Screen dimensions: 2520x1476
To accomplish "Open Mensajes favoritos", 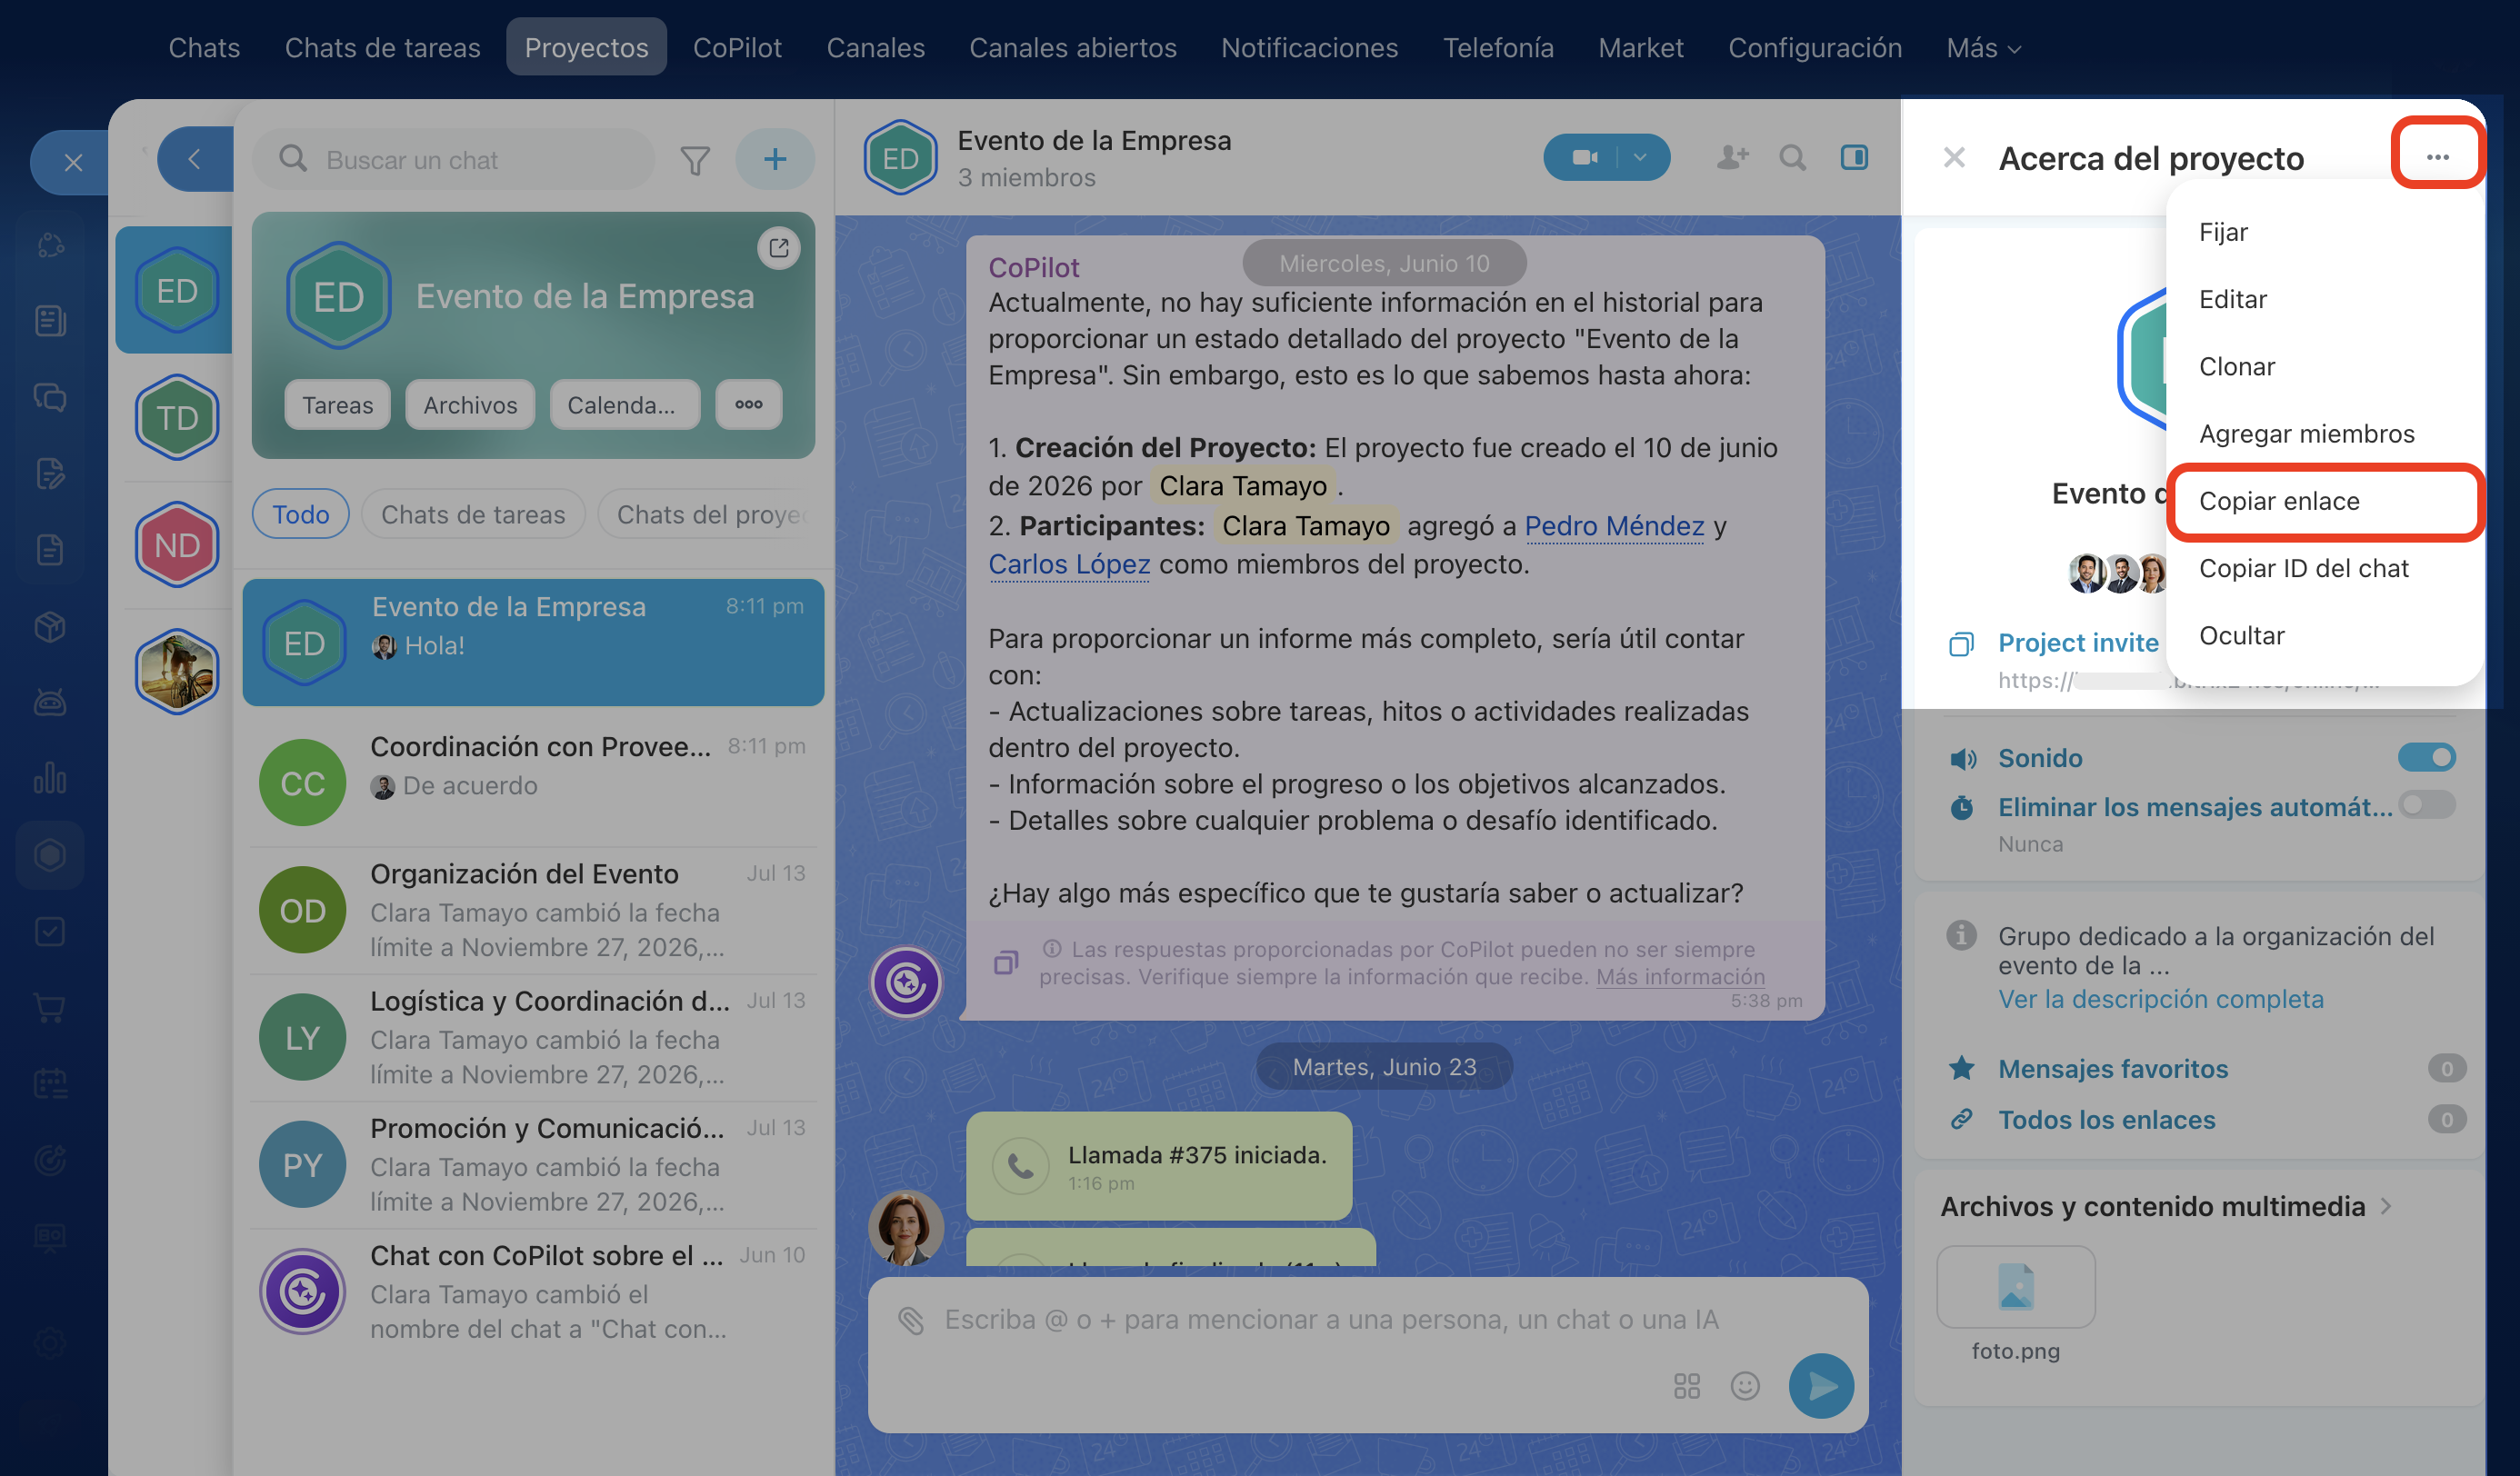I will (2113, 1068).
